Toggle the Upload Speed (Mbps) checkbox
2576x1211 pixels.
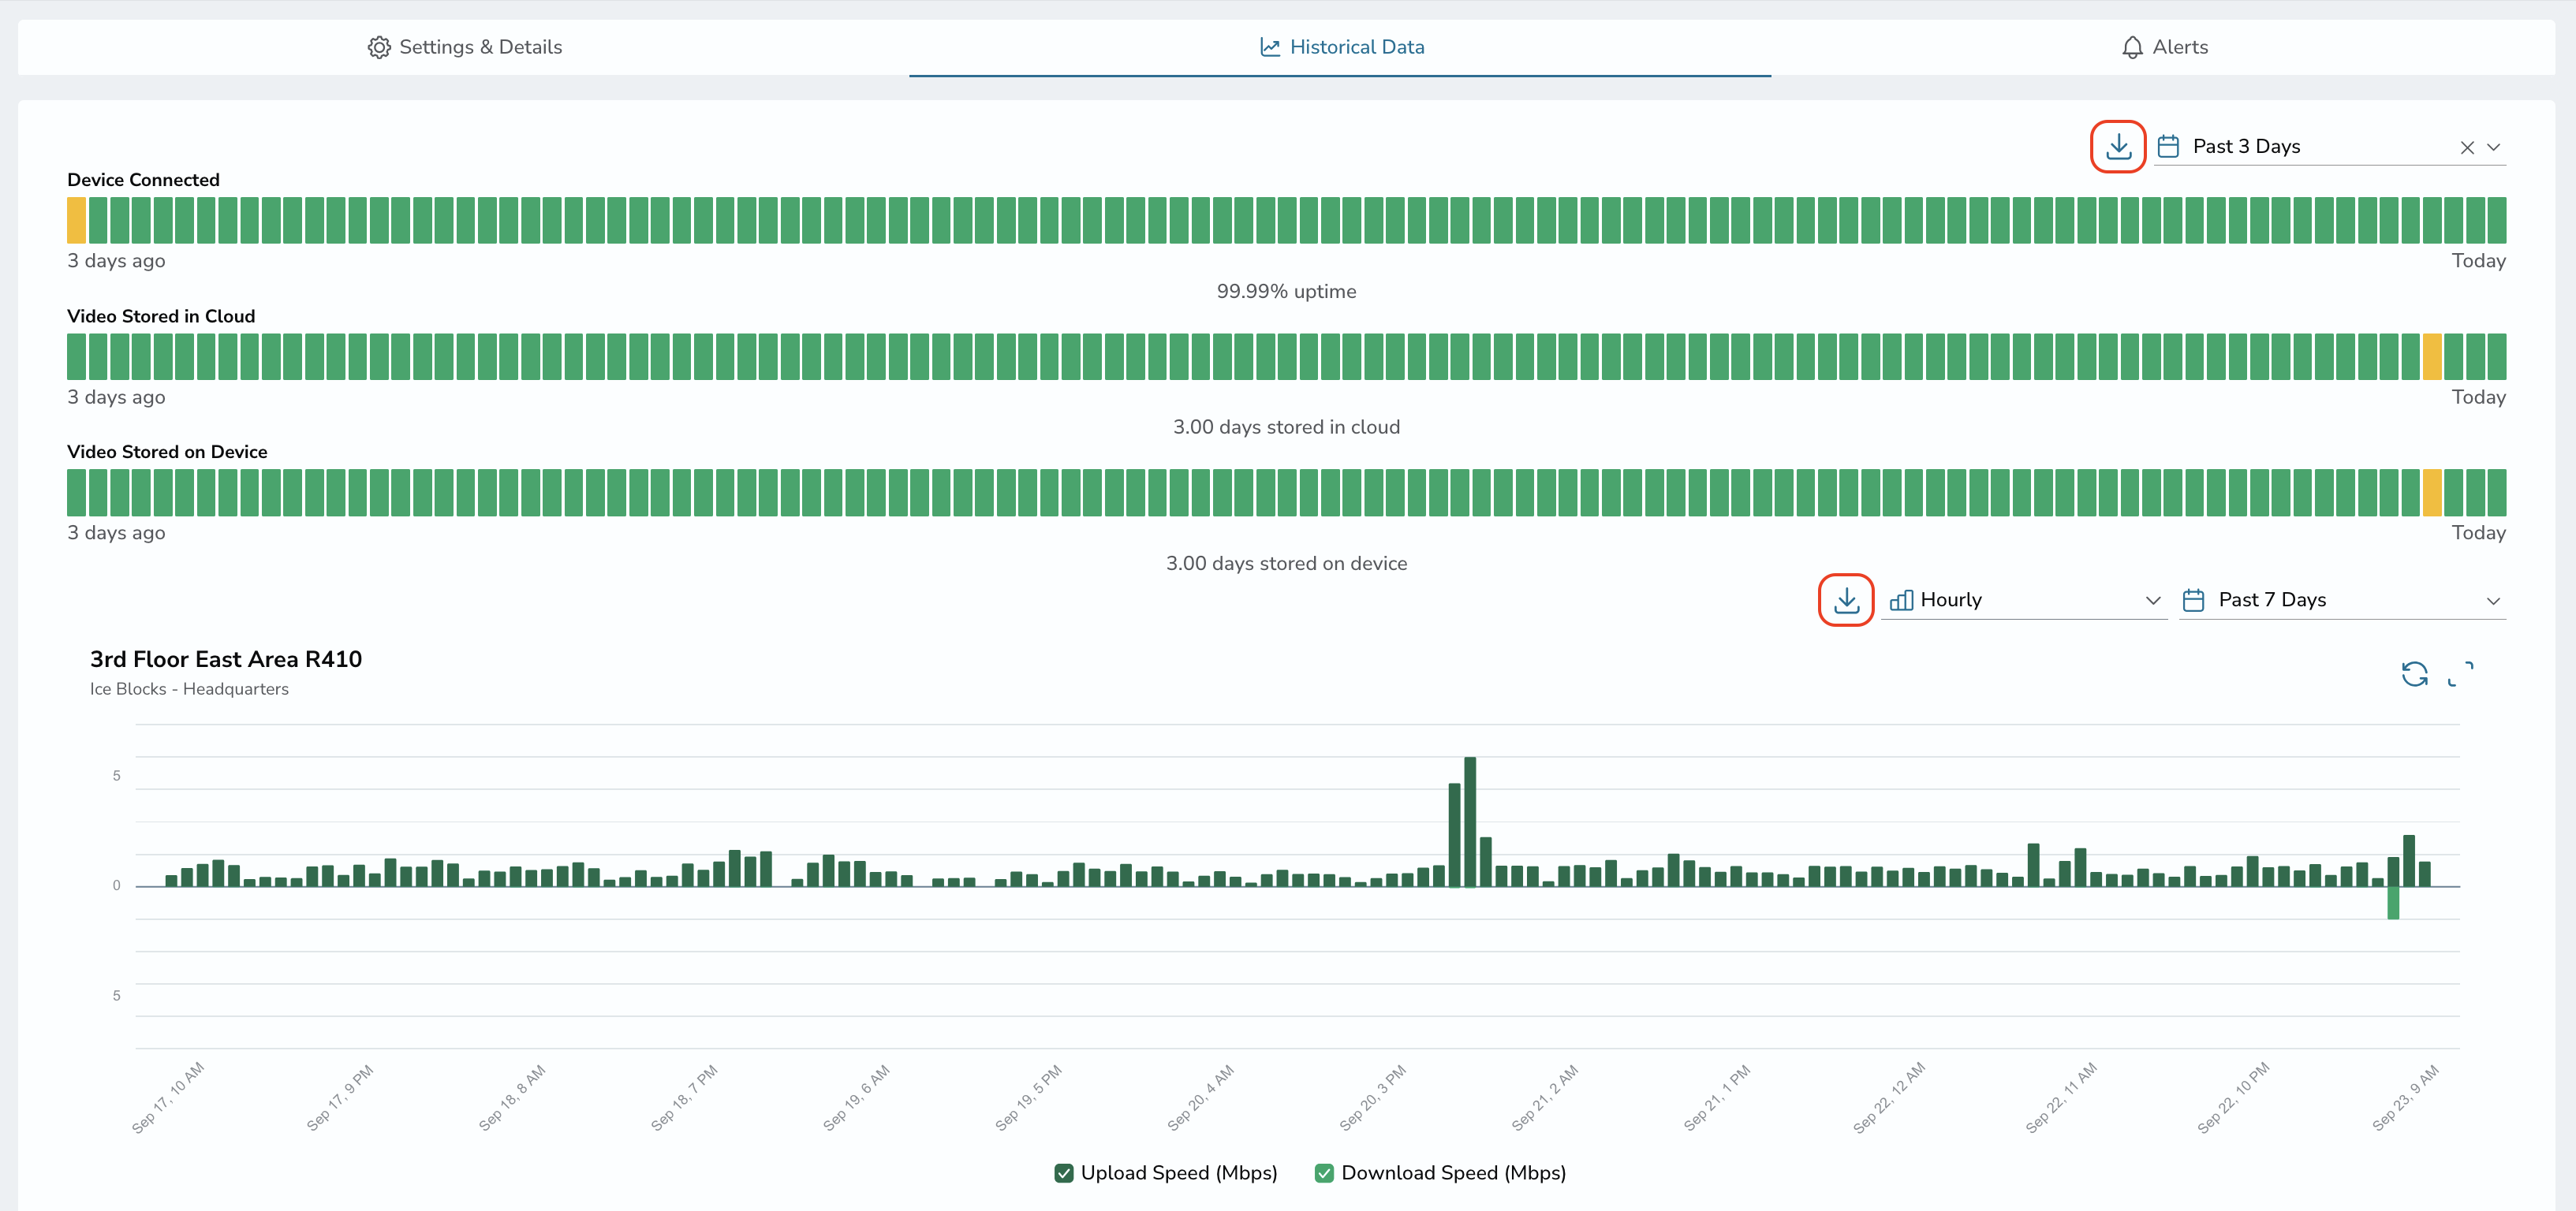coord(1064,1173)
